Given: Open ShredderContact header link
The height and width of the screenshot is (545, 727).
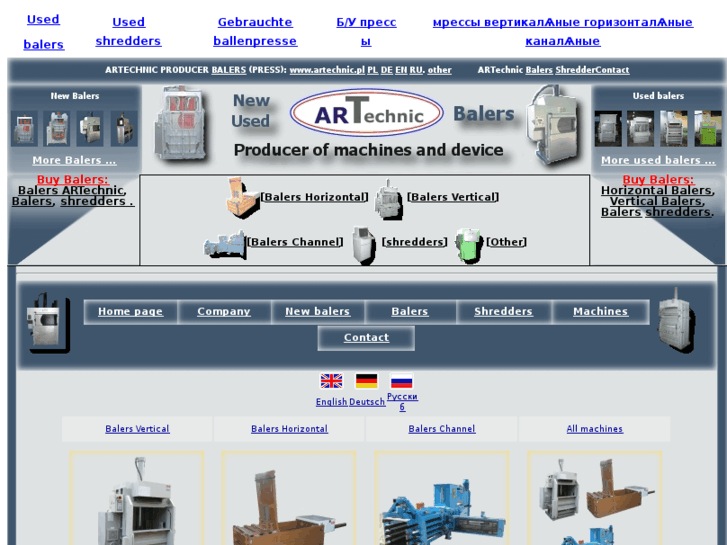Looking at the screenshot, I should pyautogui.click(x=592, y=70).
